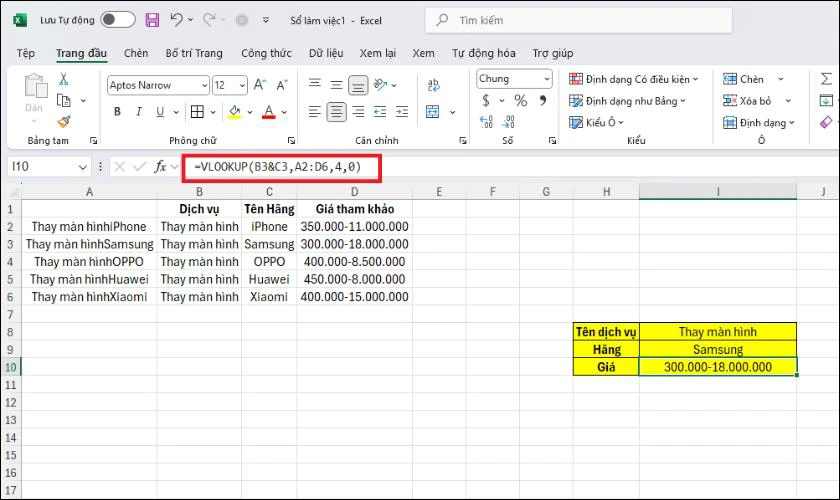Viewport: 840px width, 500px height.
Task: Click the Decrease Indent icon
Action: click(x=380, y=111)
